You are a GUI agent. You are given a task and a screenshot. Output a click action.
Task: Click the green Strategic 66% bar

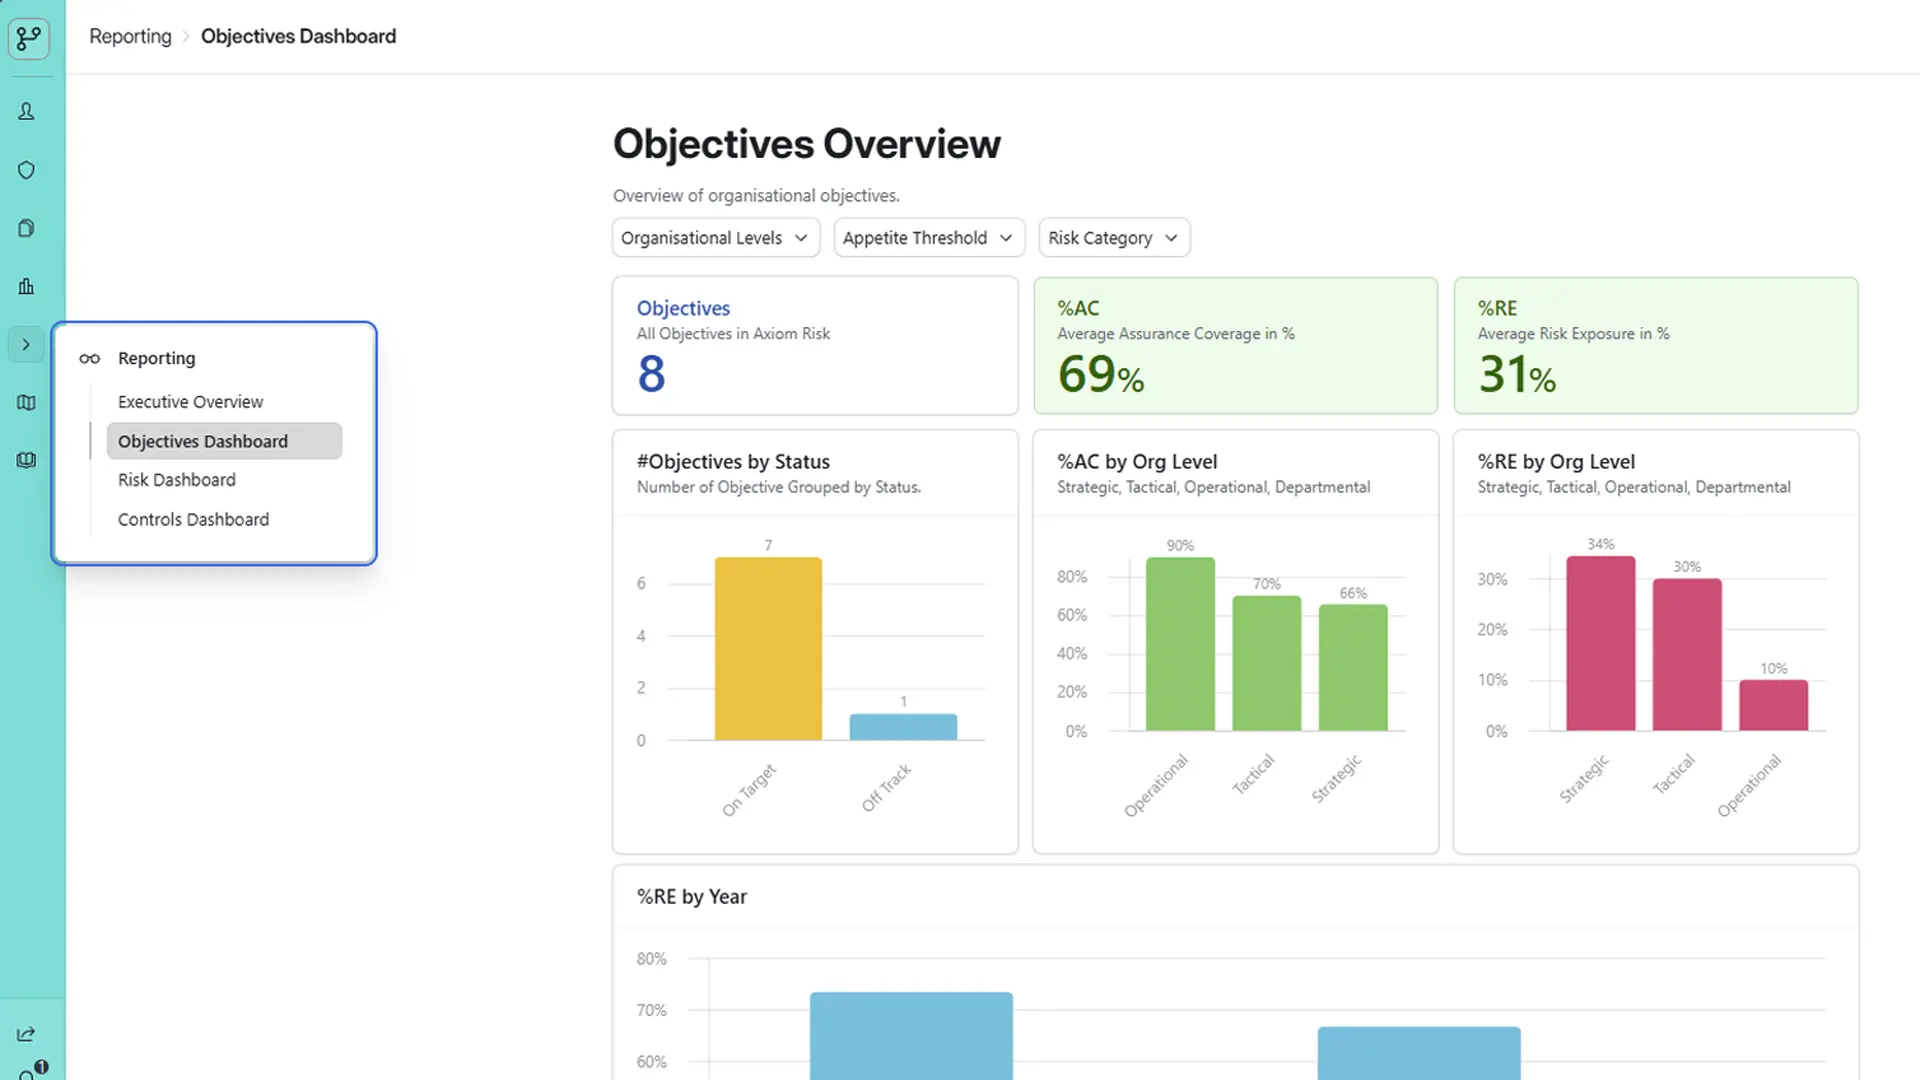click(x=1353, y=668)
